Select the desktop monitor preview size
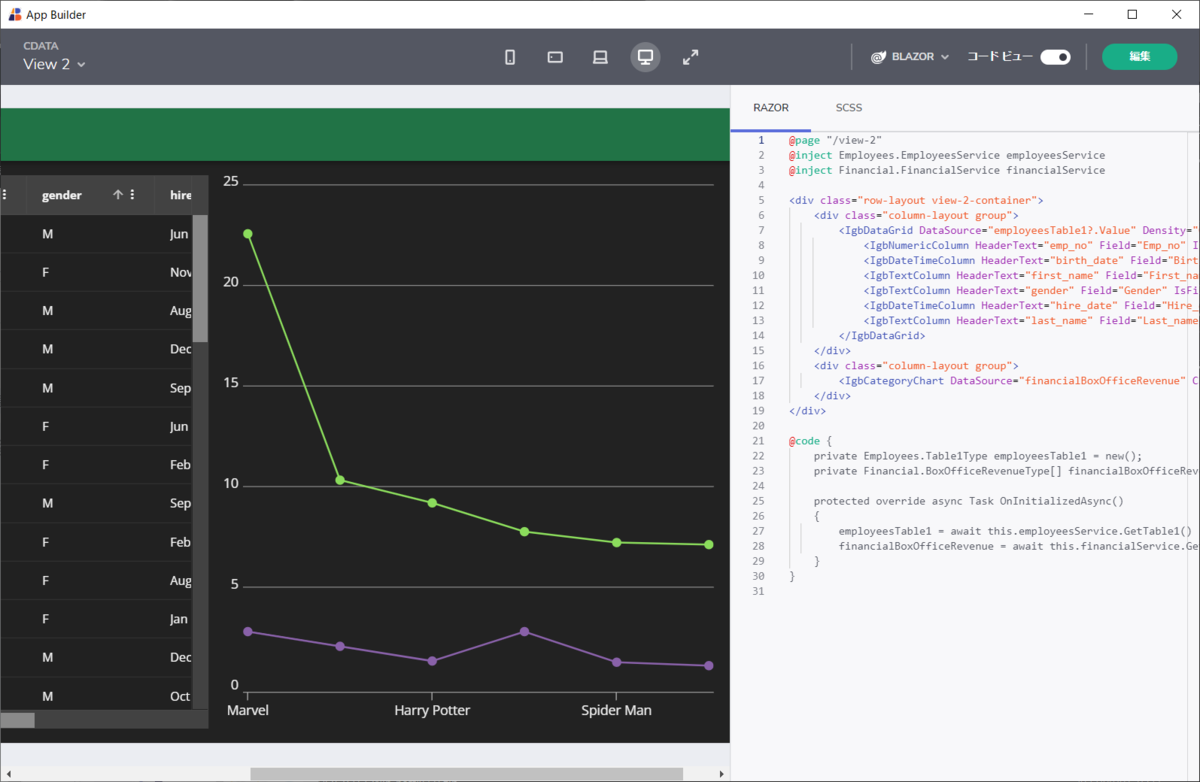 click(645, 57)
